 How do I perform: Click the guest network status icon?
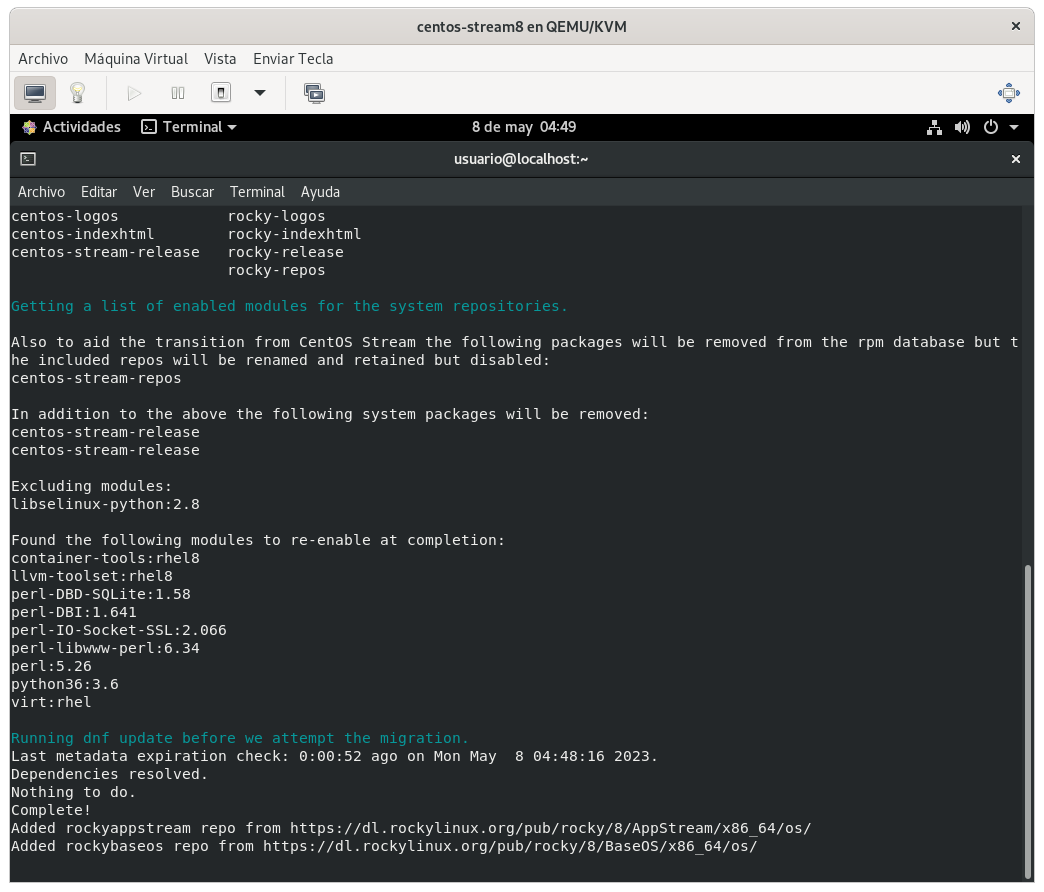(x=934, y=127)
